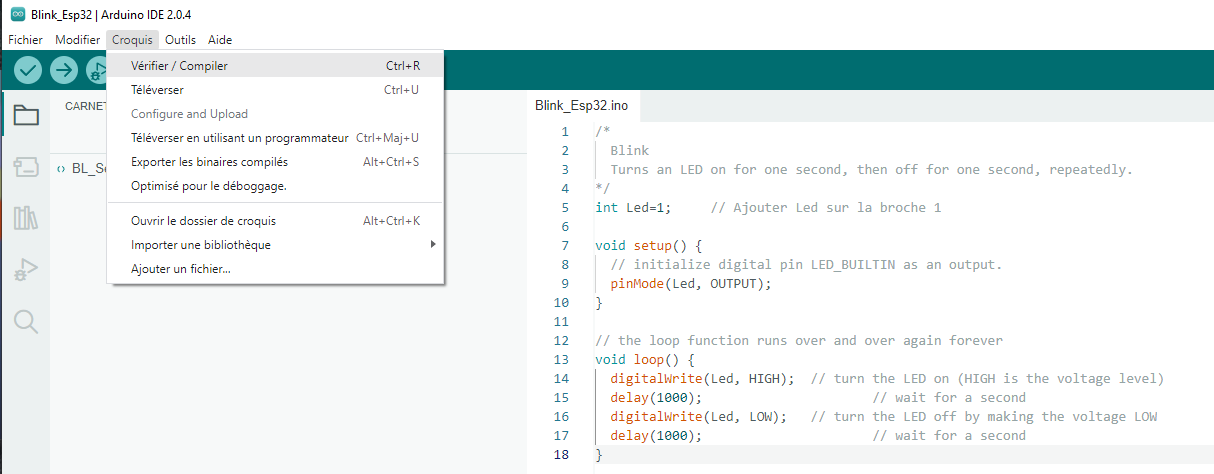Click the Upload arrow toolbar button
The image size is (1214, 474).
pos(64,70)
